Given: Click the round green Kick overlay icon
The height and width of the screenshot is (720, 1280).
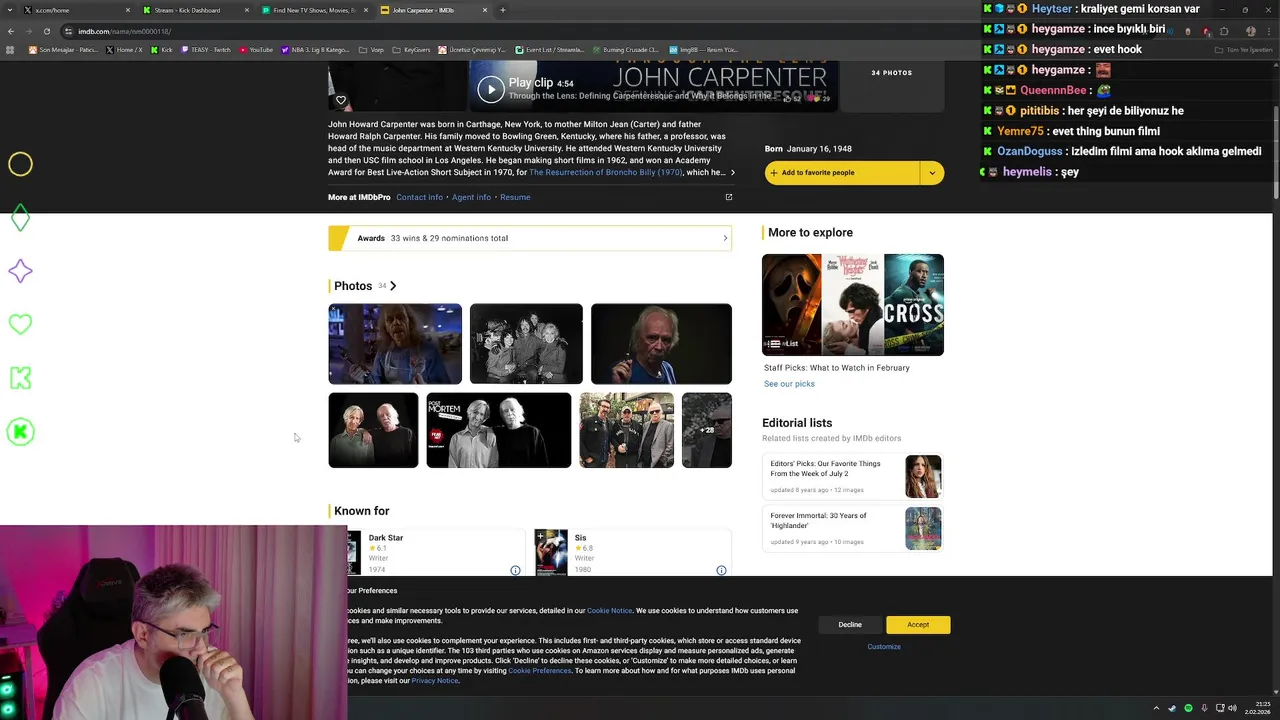Looking at the screenshot, I should click(x=20, y=432).
